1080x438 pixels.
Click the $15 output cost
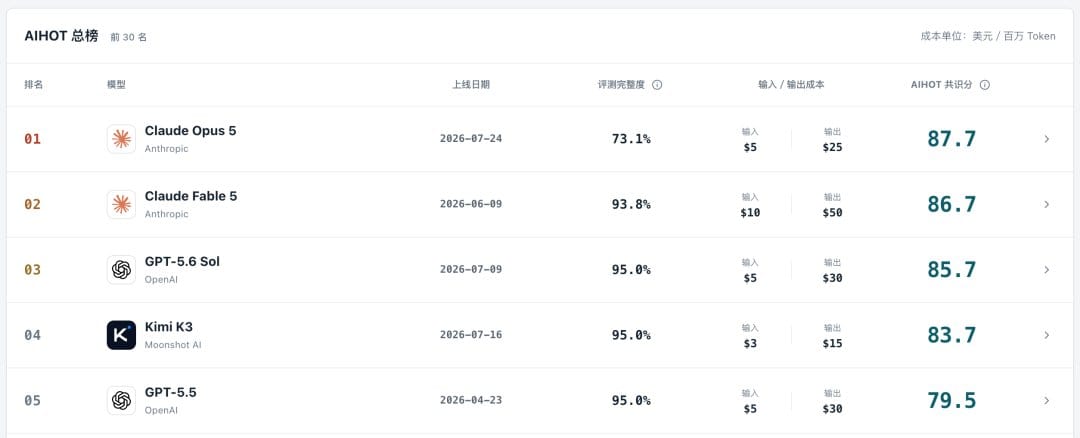coord(832,344)
